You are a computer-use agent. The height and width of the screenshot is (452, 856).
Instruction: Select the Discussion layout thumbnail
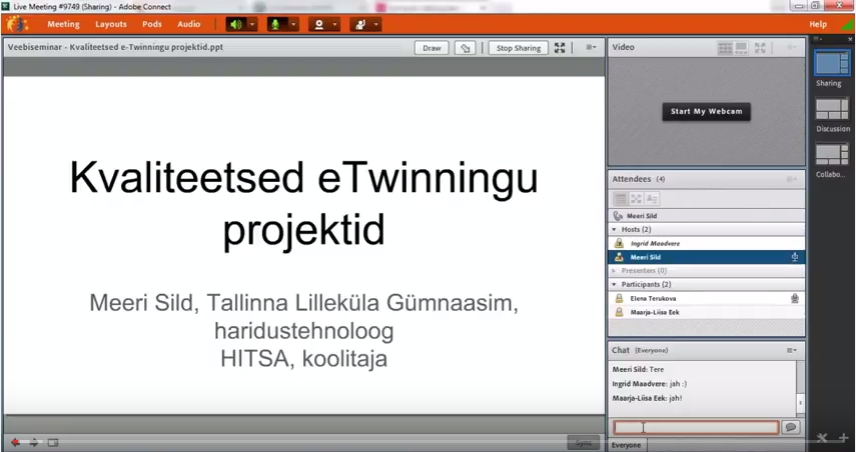[830, 108]
